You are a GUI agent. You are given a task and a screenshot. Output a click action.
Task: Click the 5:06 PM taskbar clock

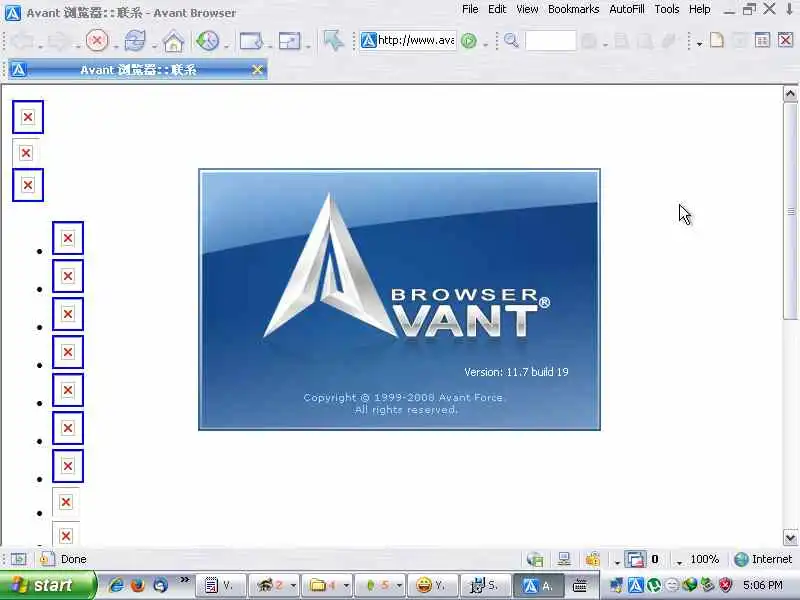click(762, 585)
